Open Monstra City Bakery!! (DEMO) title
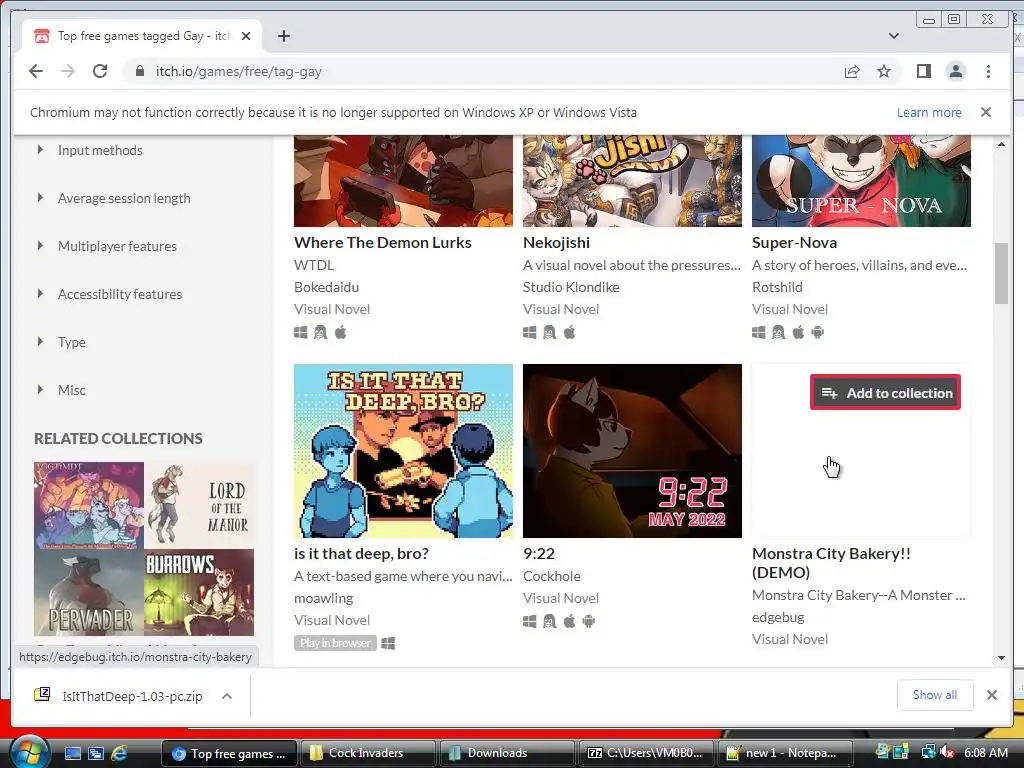 [831, 562]
